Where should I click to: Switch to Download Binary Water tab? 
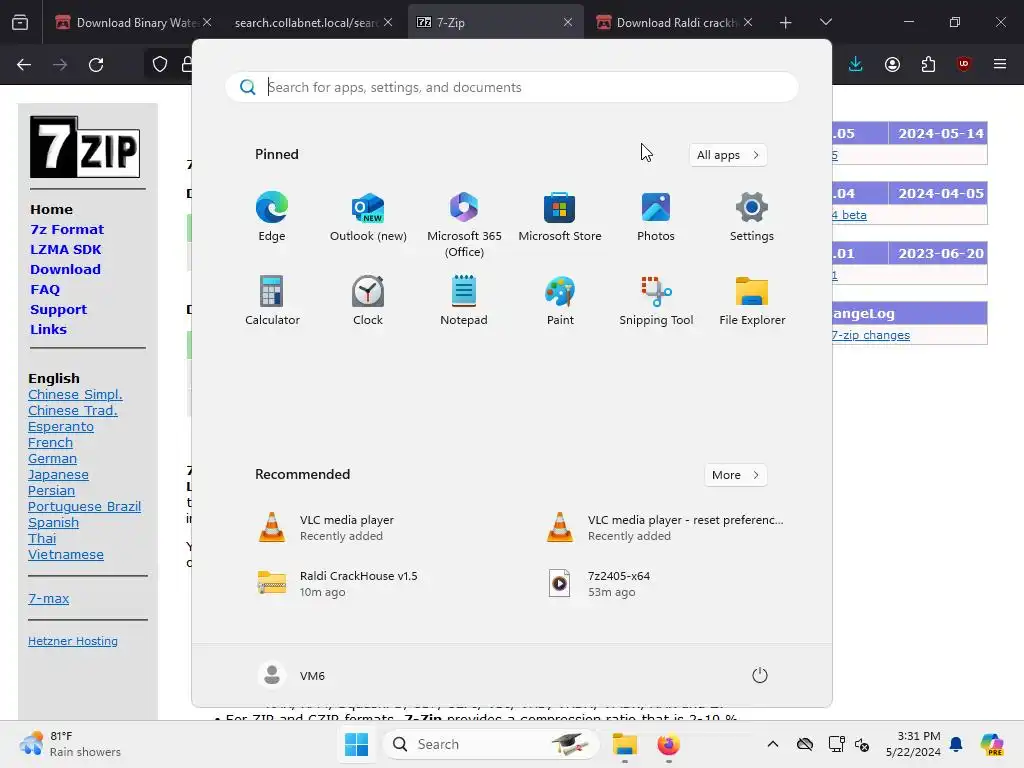(x=133, y=22)
